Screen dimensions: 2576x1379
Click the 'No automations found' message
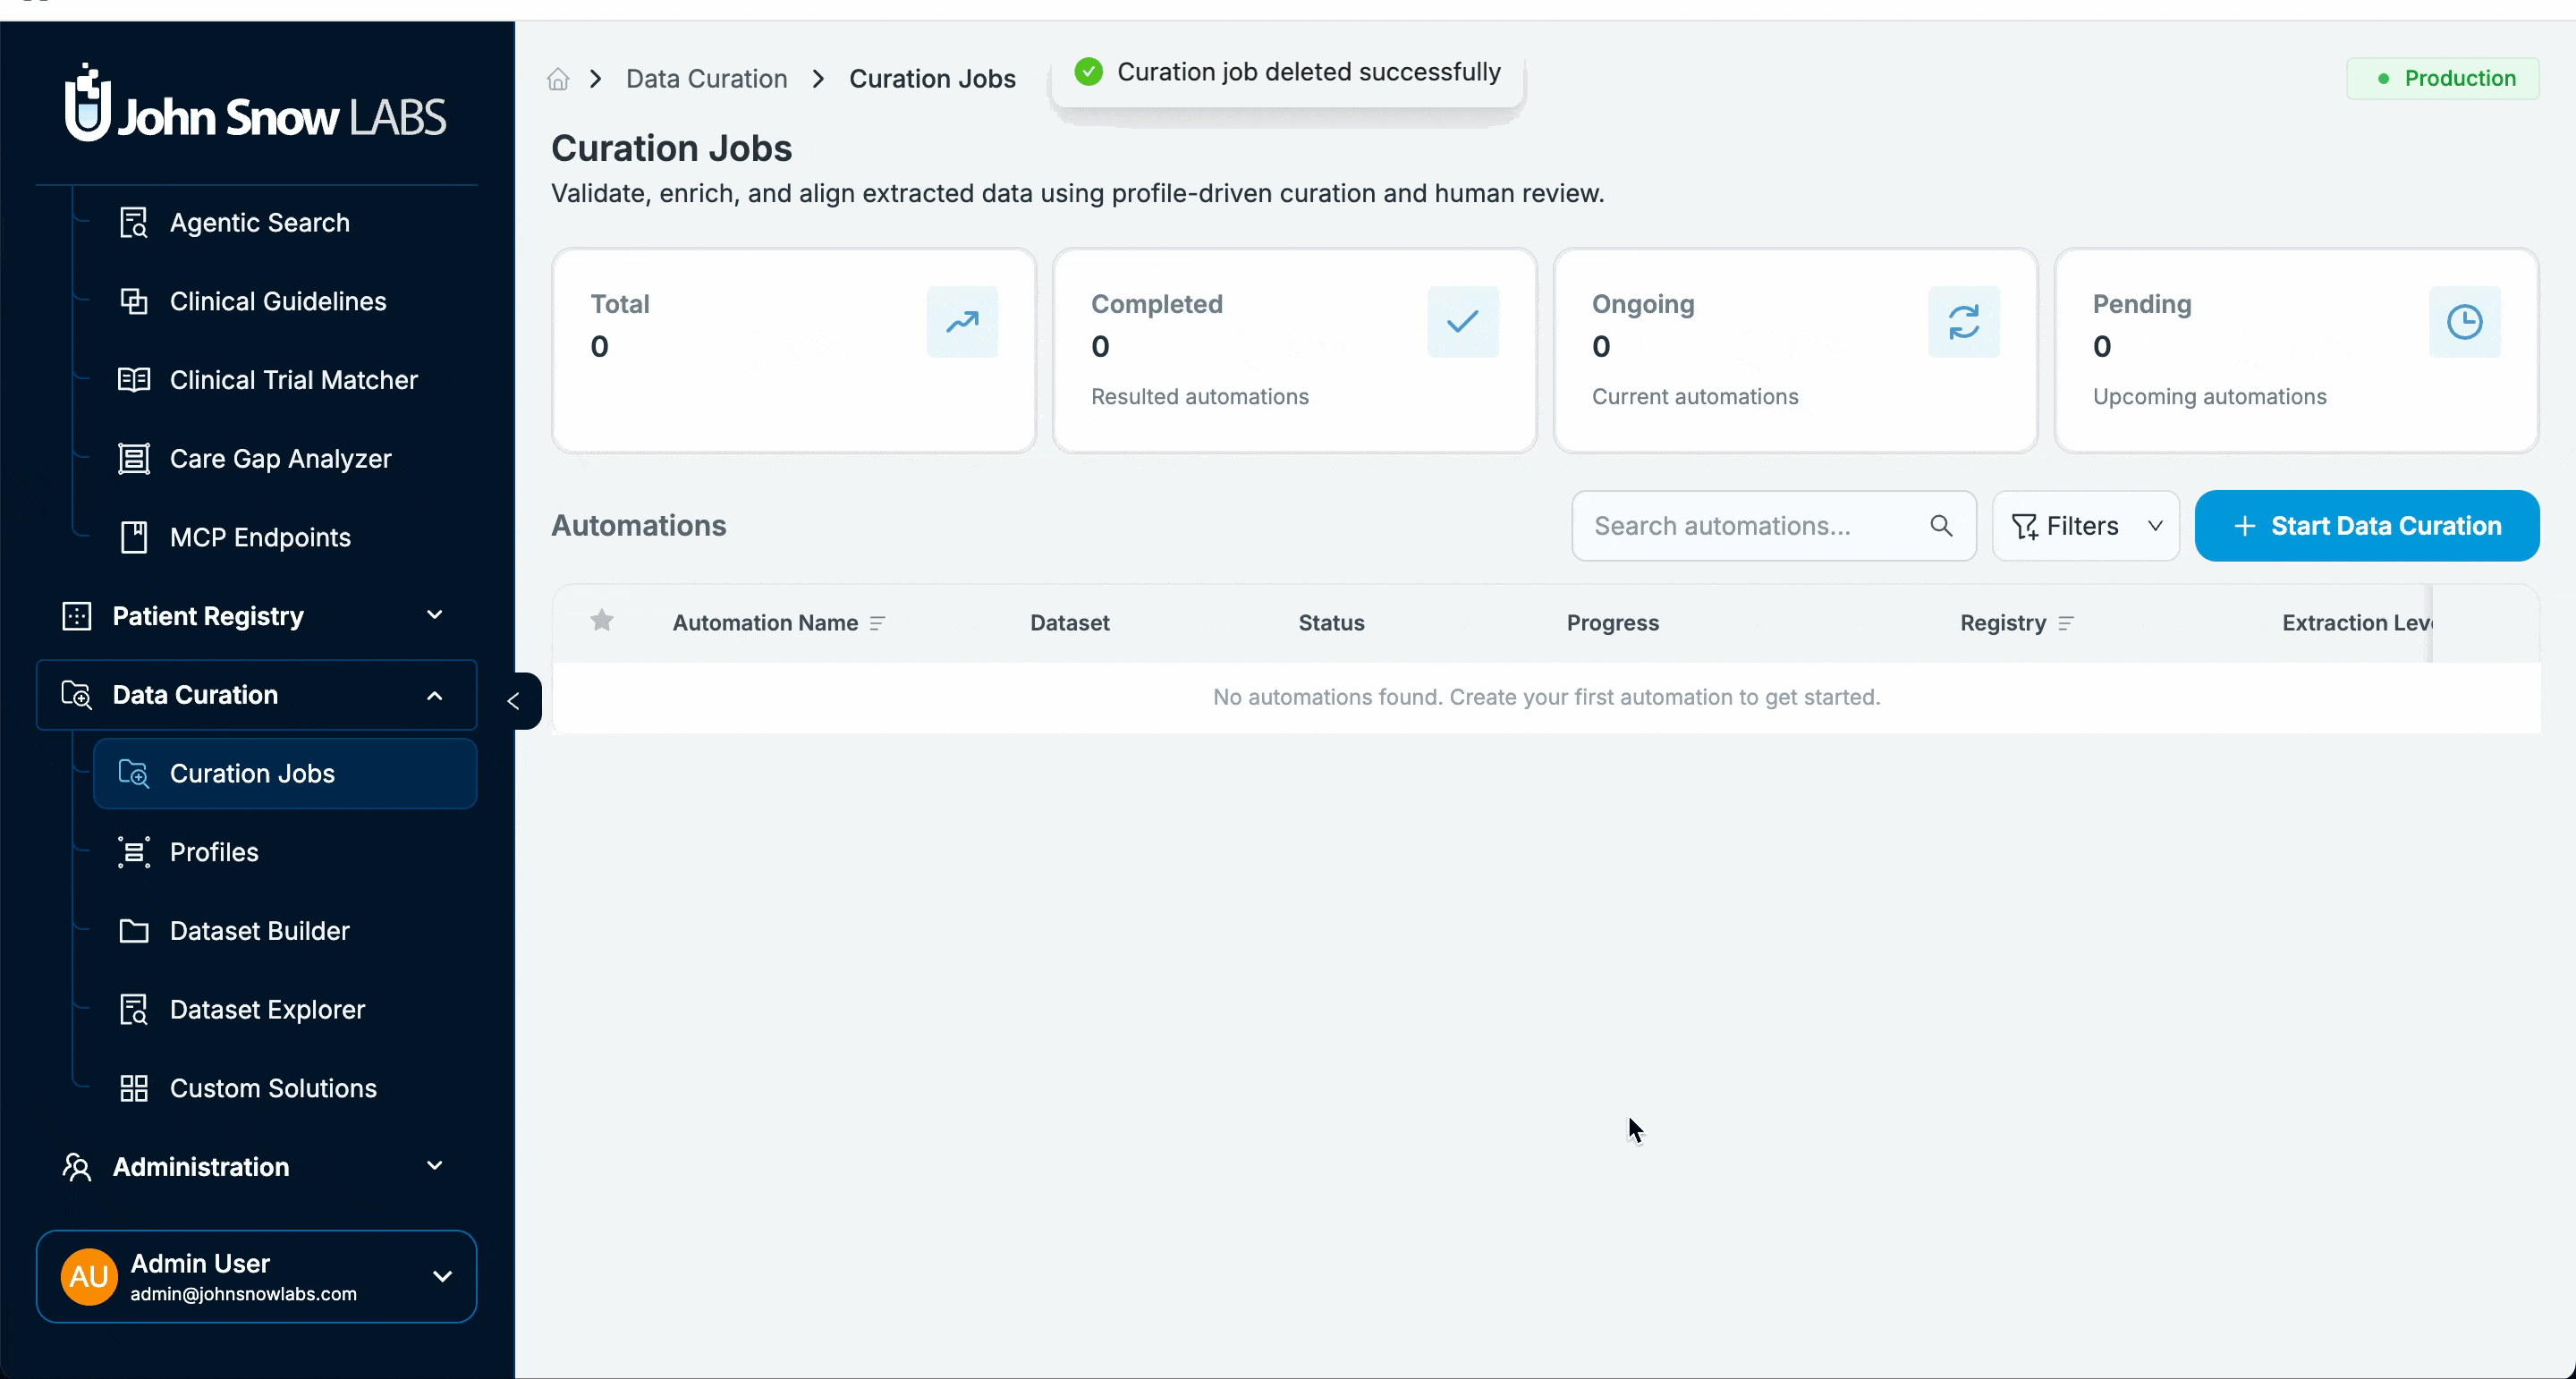click(x=1546, y=697)
